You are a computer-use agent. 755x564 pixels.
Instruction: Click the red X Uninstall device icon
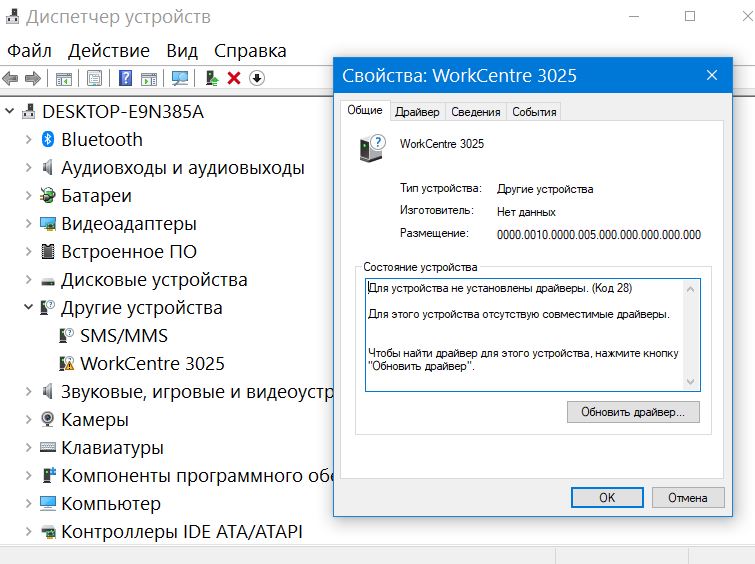(x=234, y=78)
